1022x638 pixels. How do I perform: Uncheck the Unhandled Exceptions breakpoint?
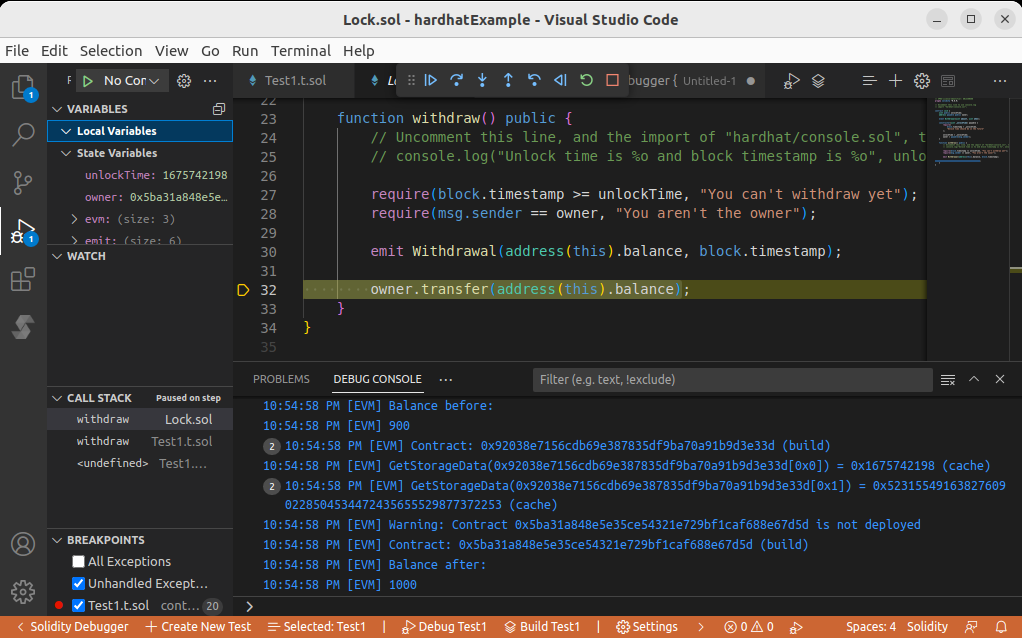pos(79,584)
